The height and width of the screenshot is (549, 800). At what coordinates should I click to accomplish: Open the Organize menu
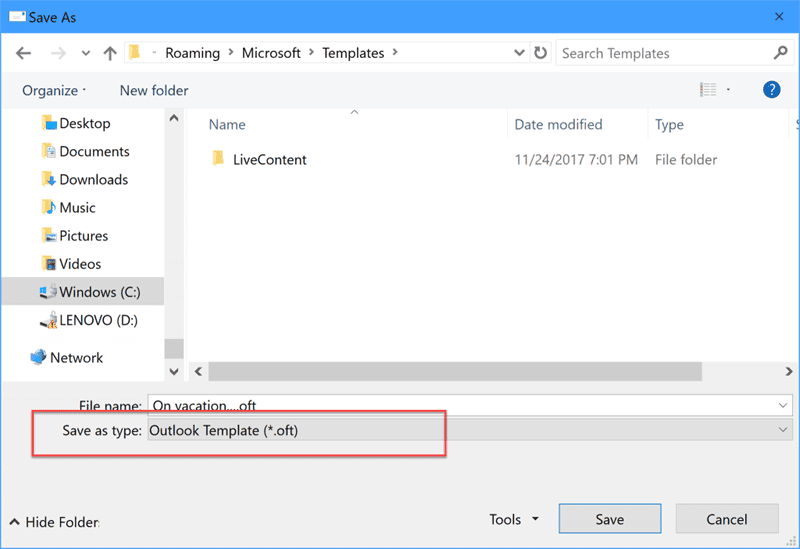(x=54, y=90)
